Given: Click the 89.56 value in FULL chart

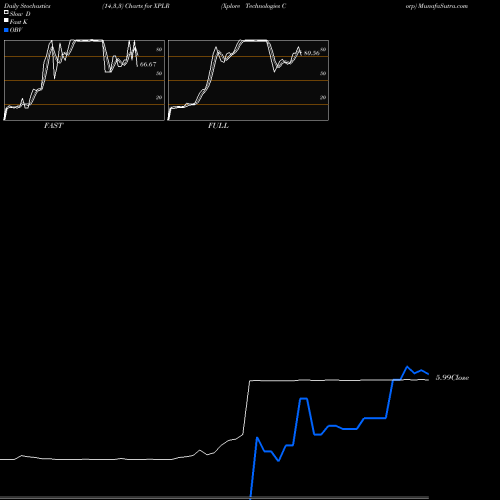Looking at the screenshot, I should tap(312, 53).
